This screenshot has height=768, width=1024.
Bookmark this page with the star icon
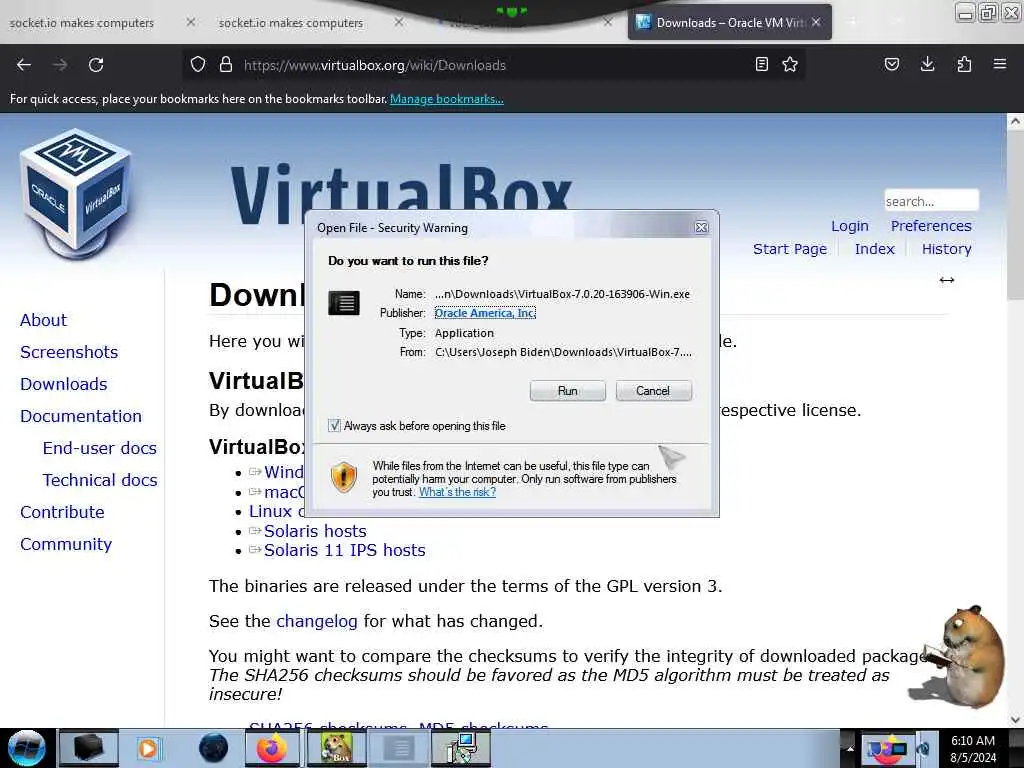tap(790, 65)
